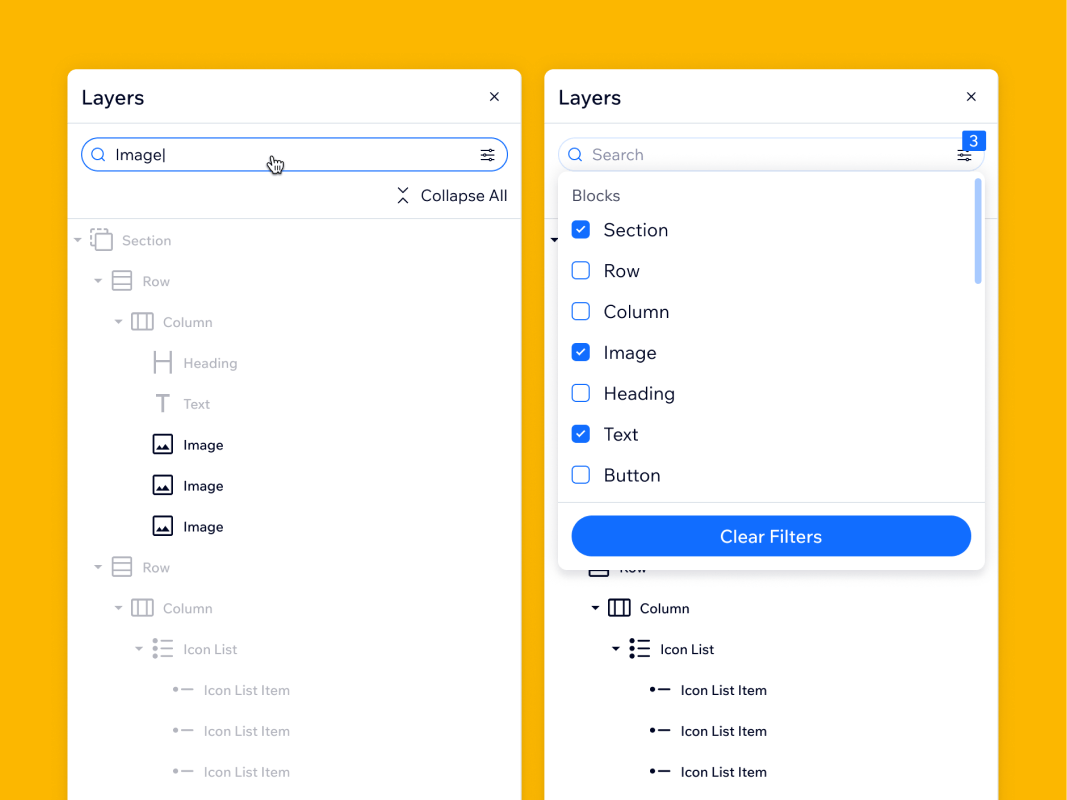Select the Icon List icon in right panel

pos(639,648)
